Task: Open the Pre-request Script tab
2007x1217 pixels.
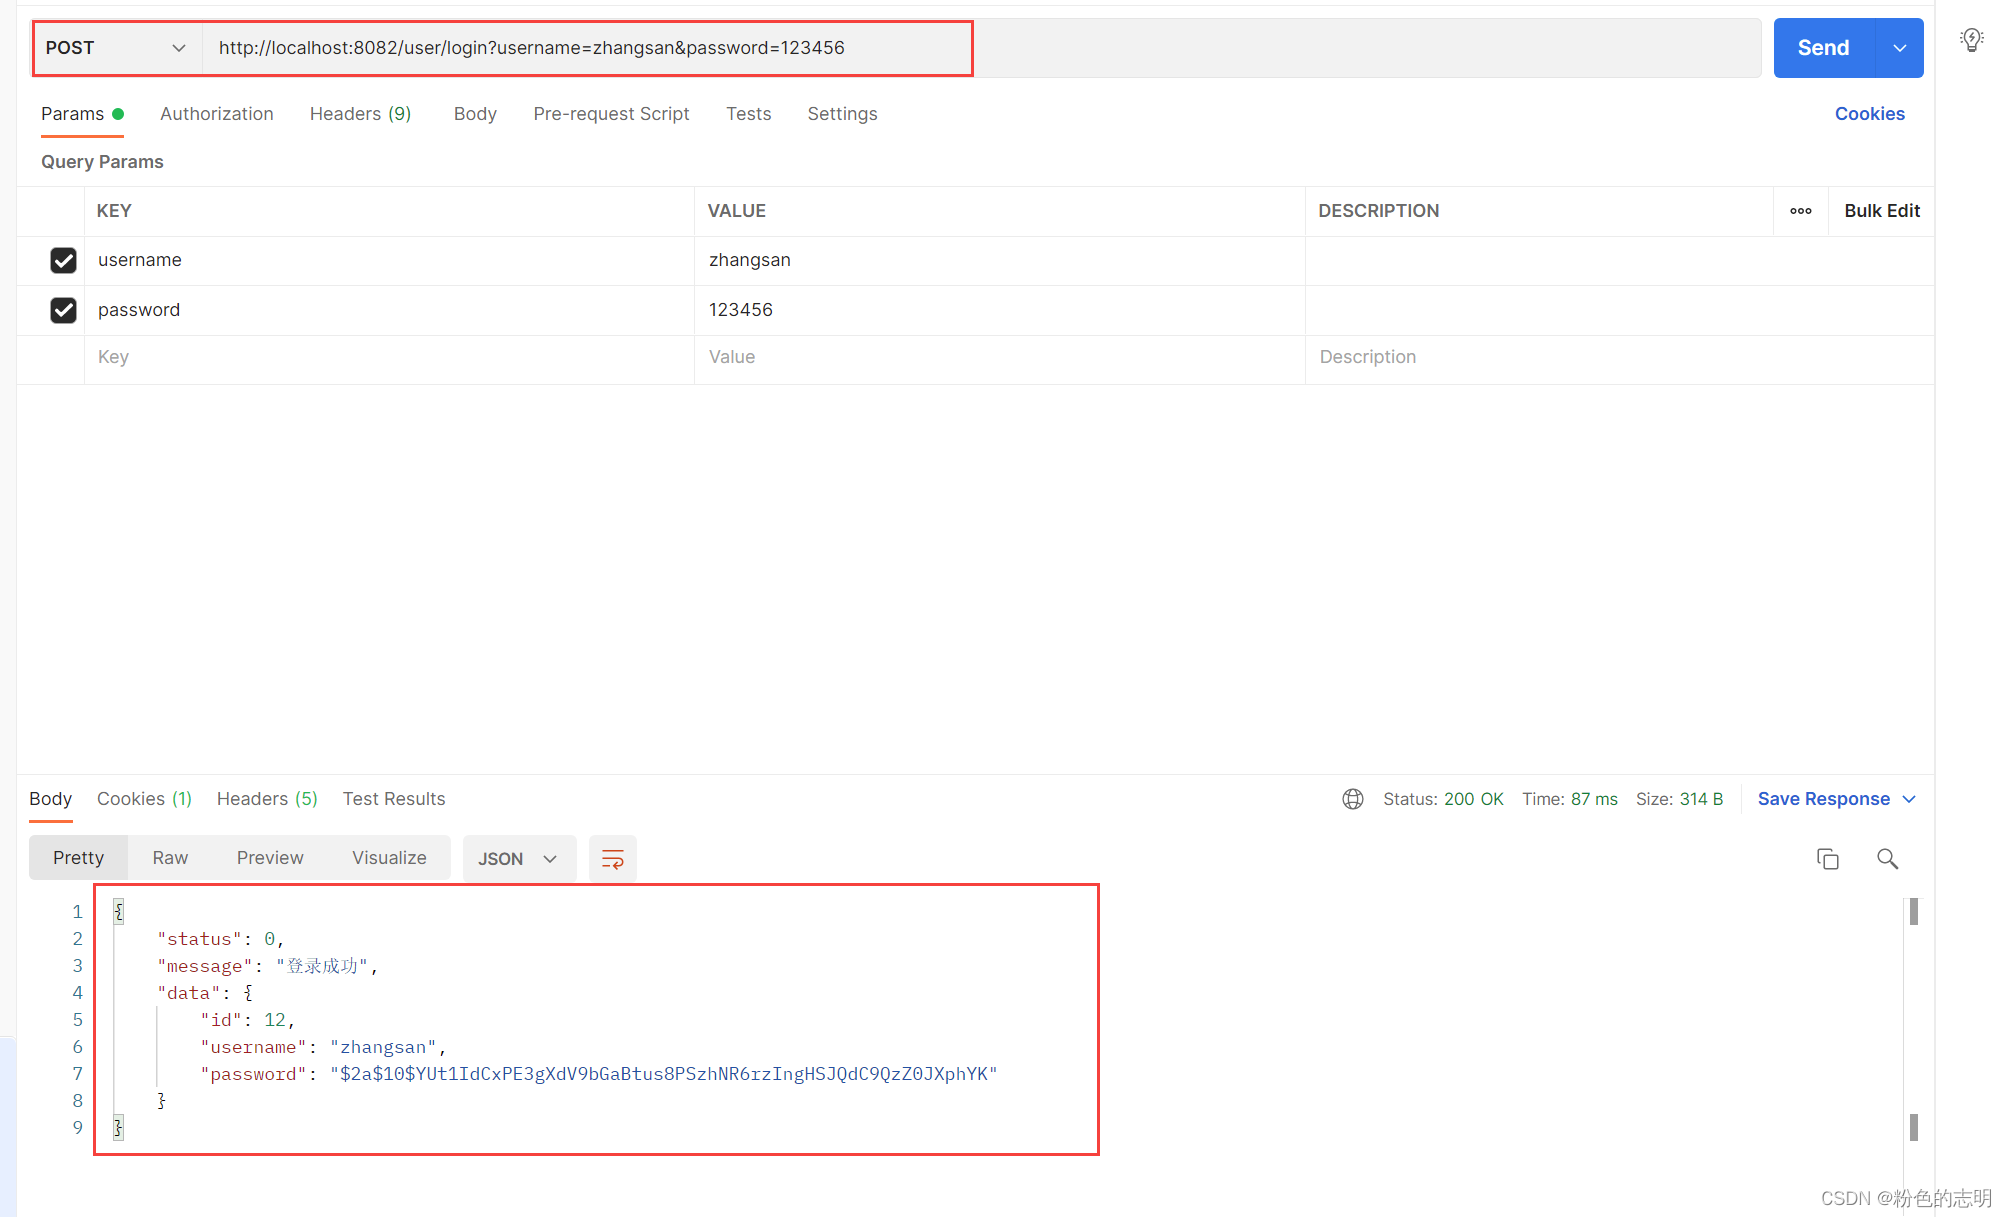Action: 611,114
